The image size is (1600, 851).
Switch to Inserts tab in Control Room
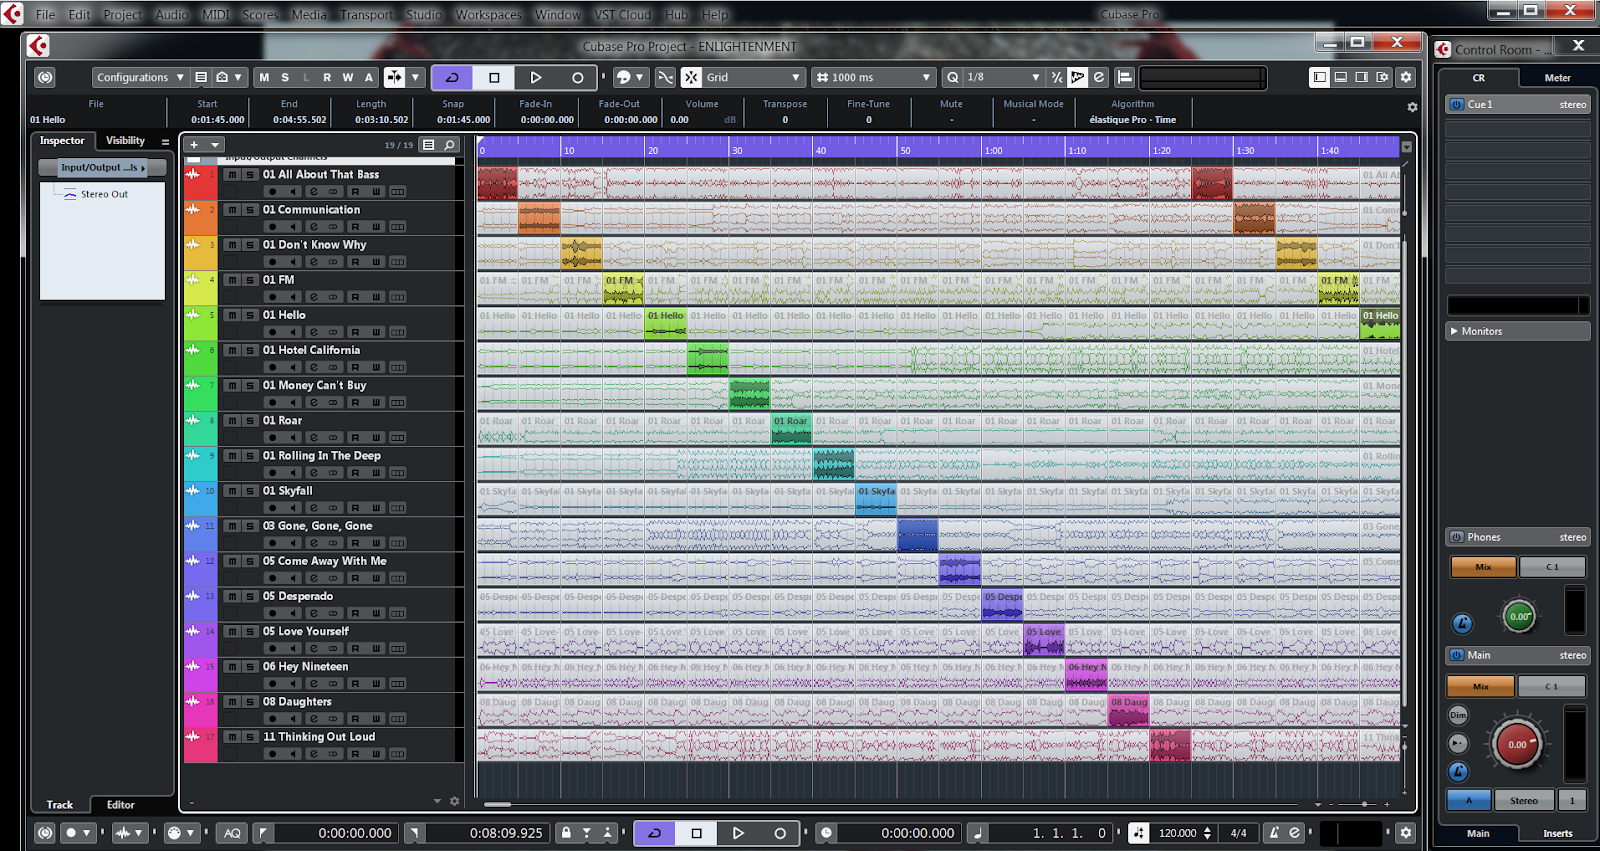[1557, 833]
